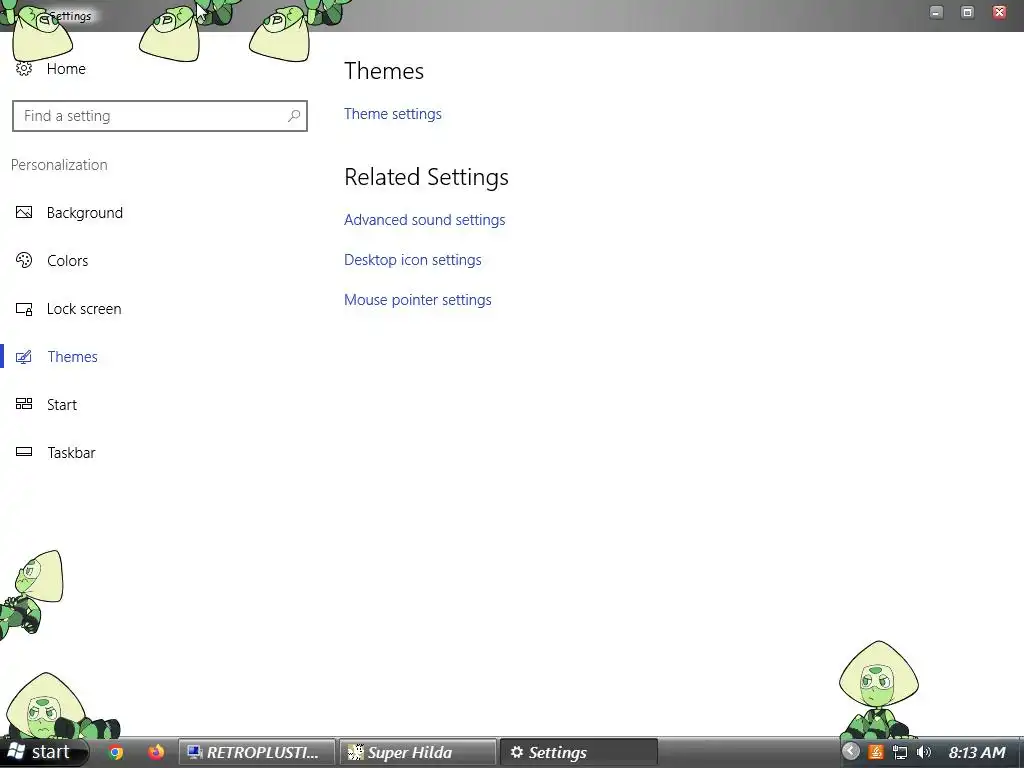Expand hidden system tray icons arrow

coord(850,752)
